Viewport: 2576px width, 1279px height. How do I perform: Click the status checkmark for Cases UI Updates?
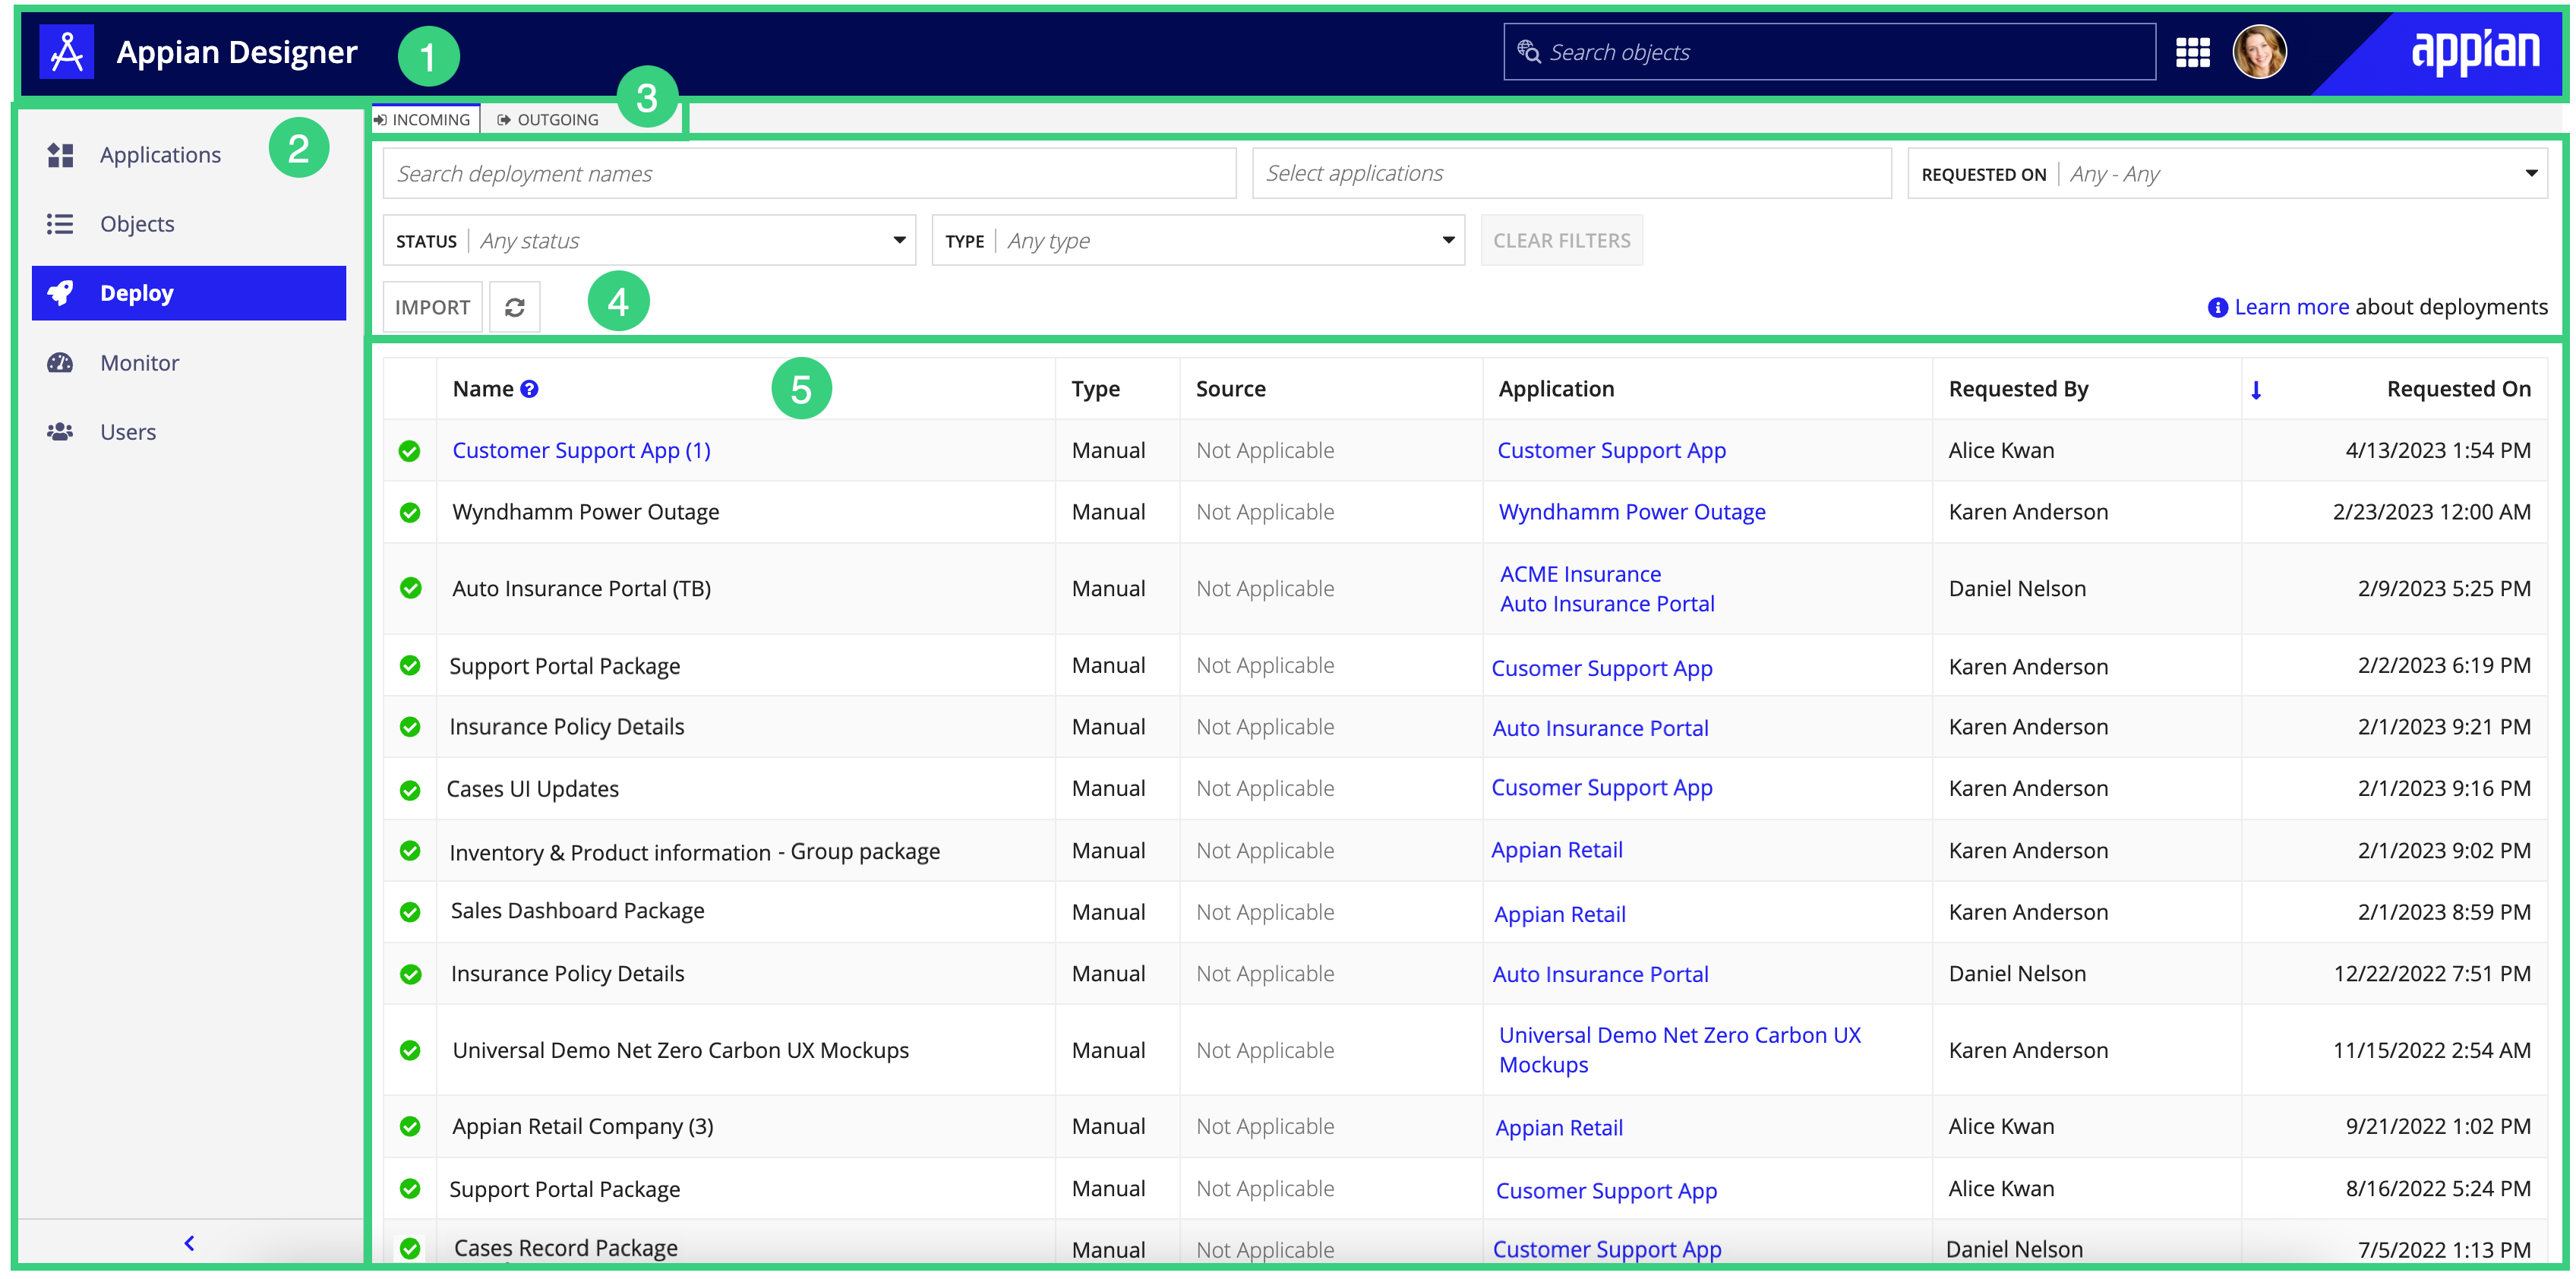[410, 790]
